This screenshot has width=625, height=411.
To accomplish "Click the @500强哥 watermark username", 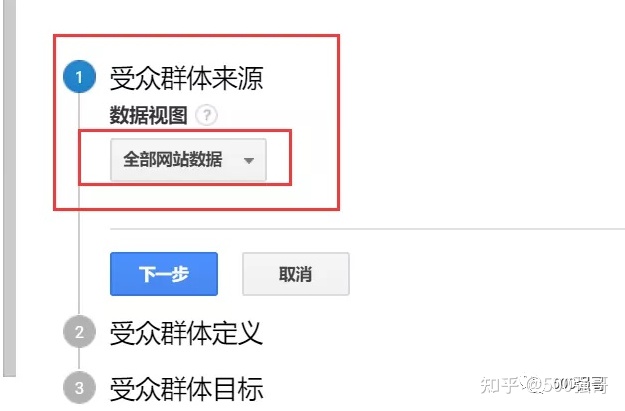I will tap(567, 385).
